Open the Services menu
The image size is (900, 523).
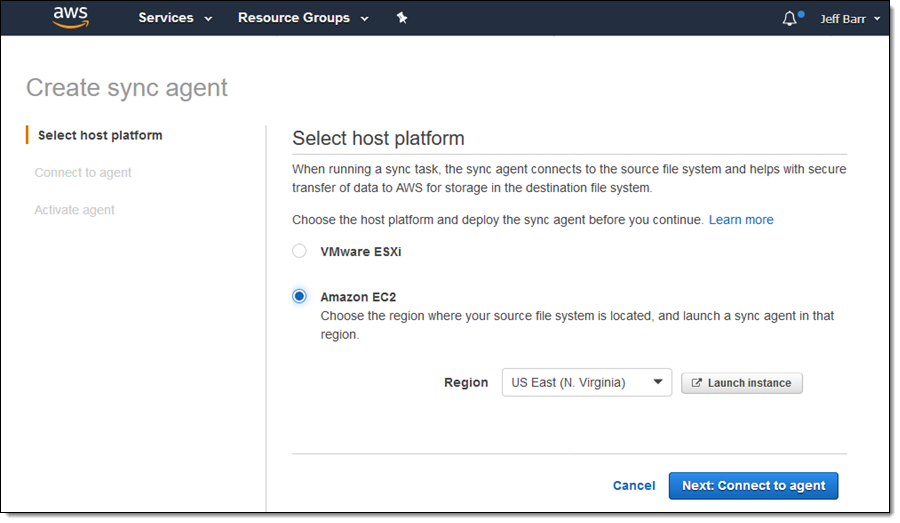tap(166, 18)
